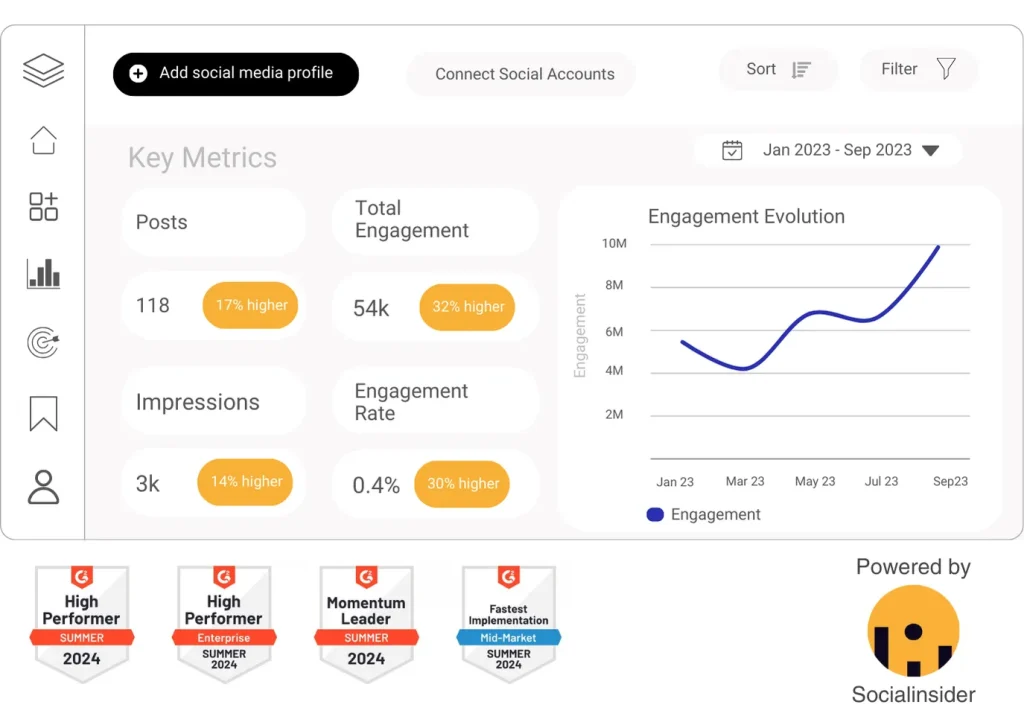The image size is (1024, 716).
Task: Select the Impressions metric card
Action: point(213,402)
